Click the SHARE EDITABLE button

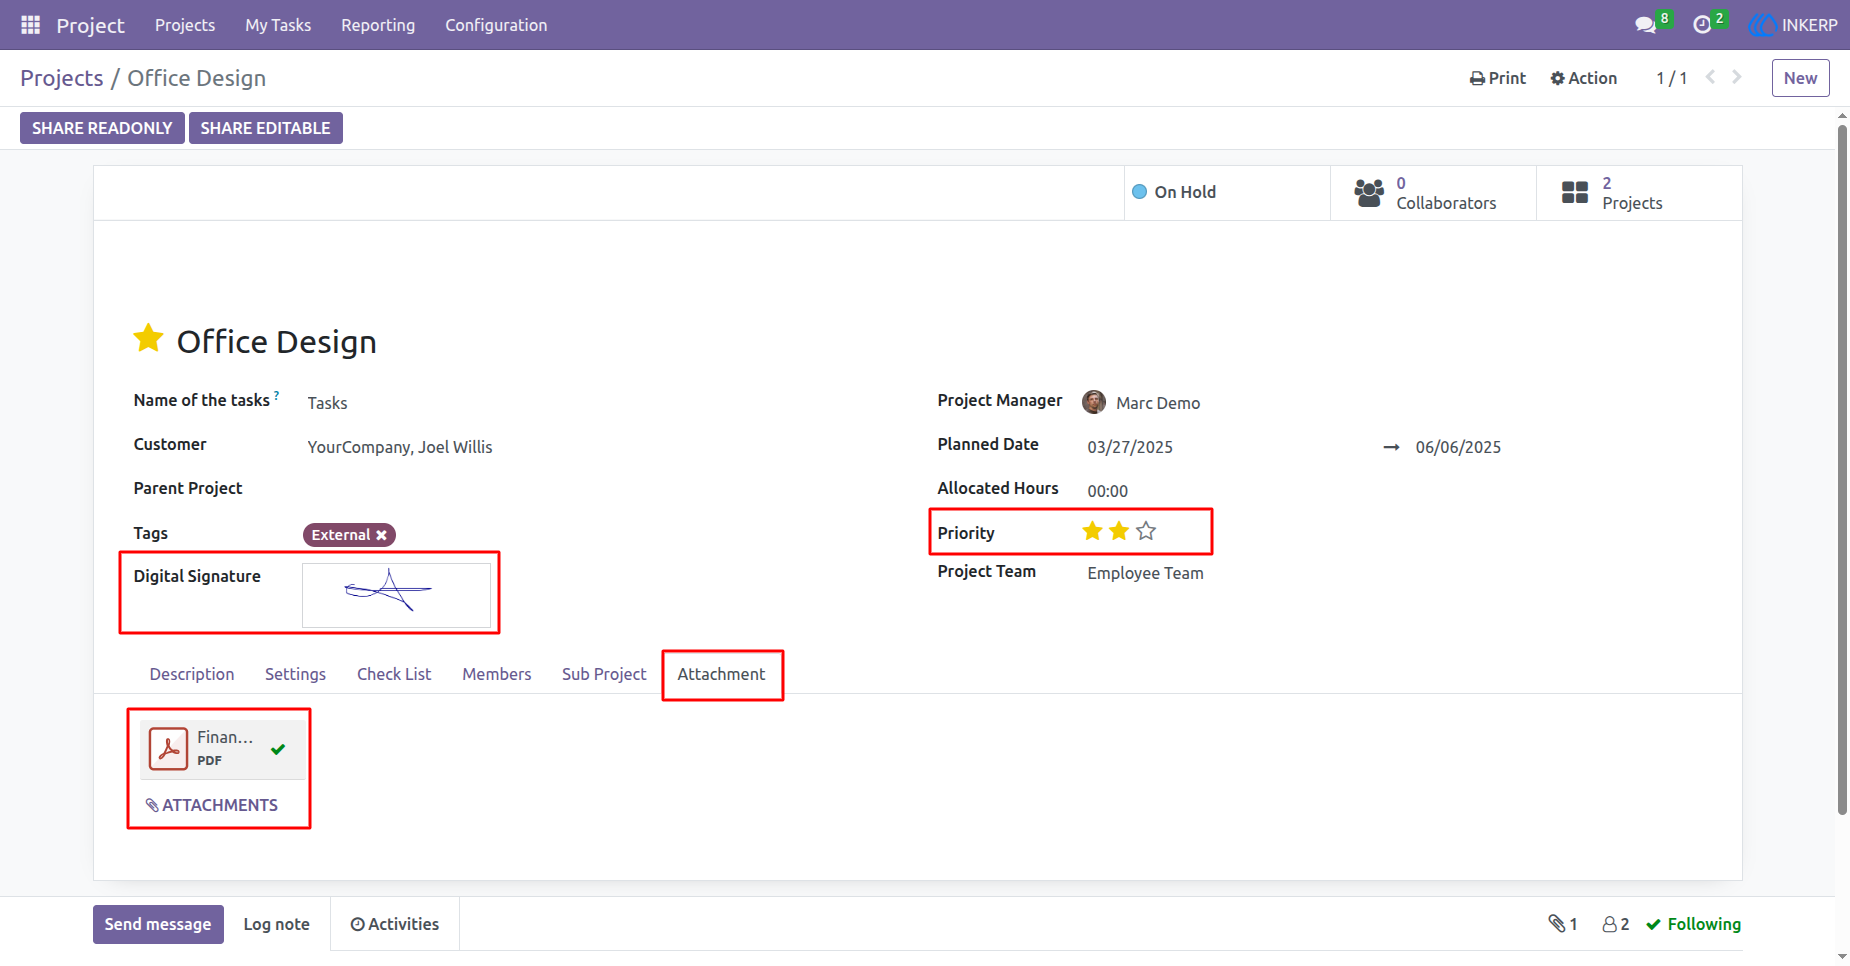tap(266, 128)
